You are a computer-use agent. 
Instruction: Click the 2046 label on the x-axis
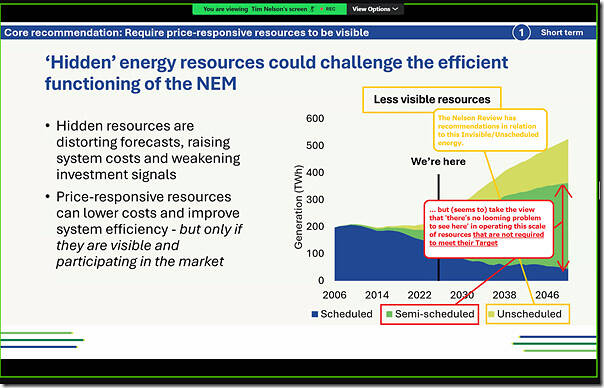coord(547,295)
